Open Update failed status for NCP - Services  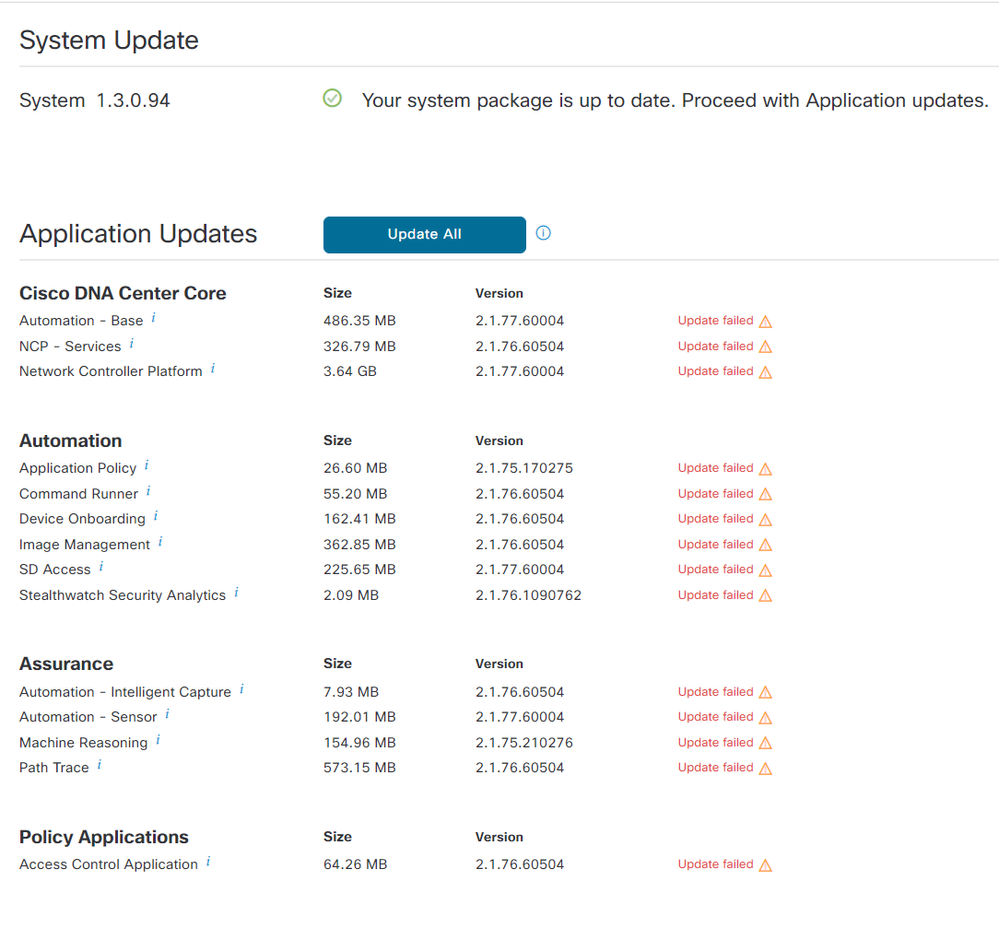[x=715, y=346]
